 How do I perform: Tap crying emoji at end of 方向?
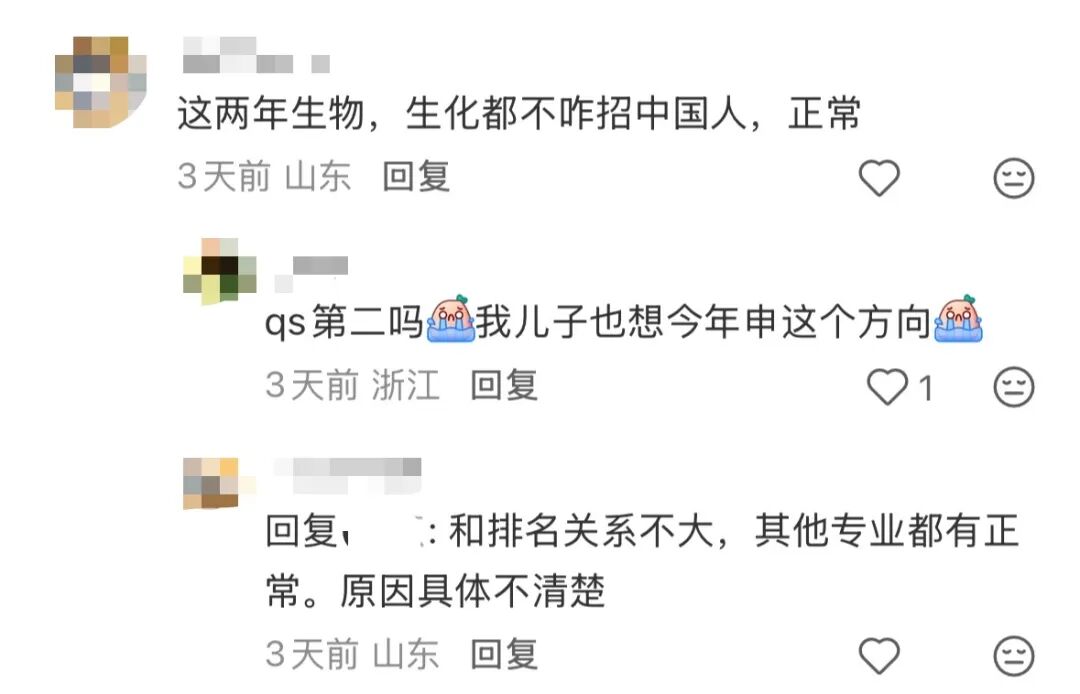click(x=958, y=319)
